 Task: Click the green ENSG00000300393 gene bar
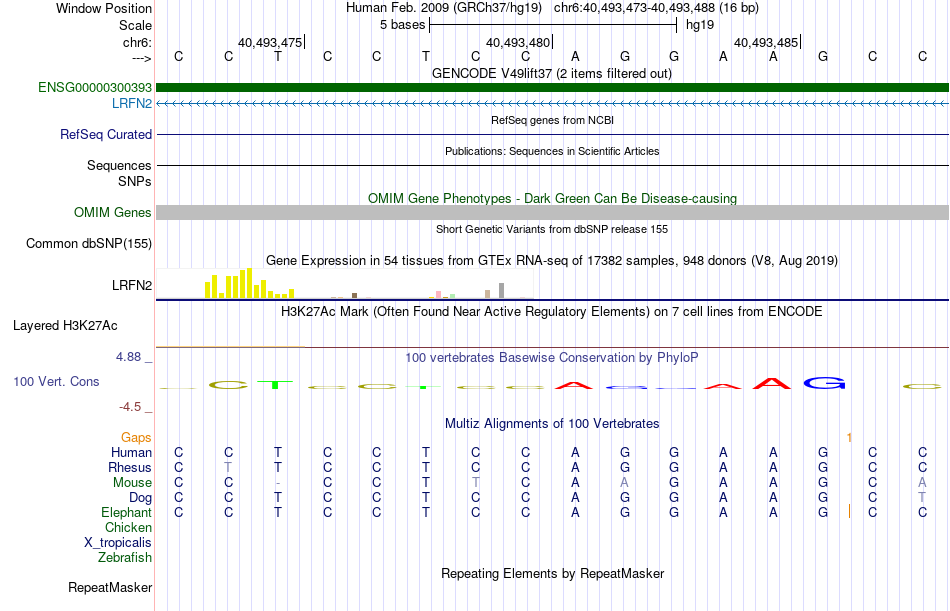552,87
